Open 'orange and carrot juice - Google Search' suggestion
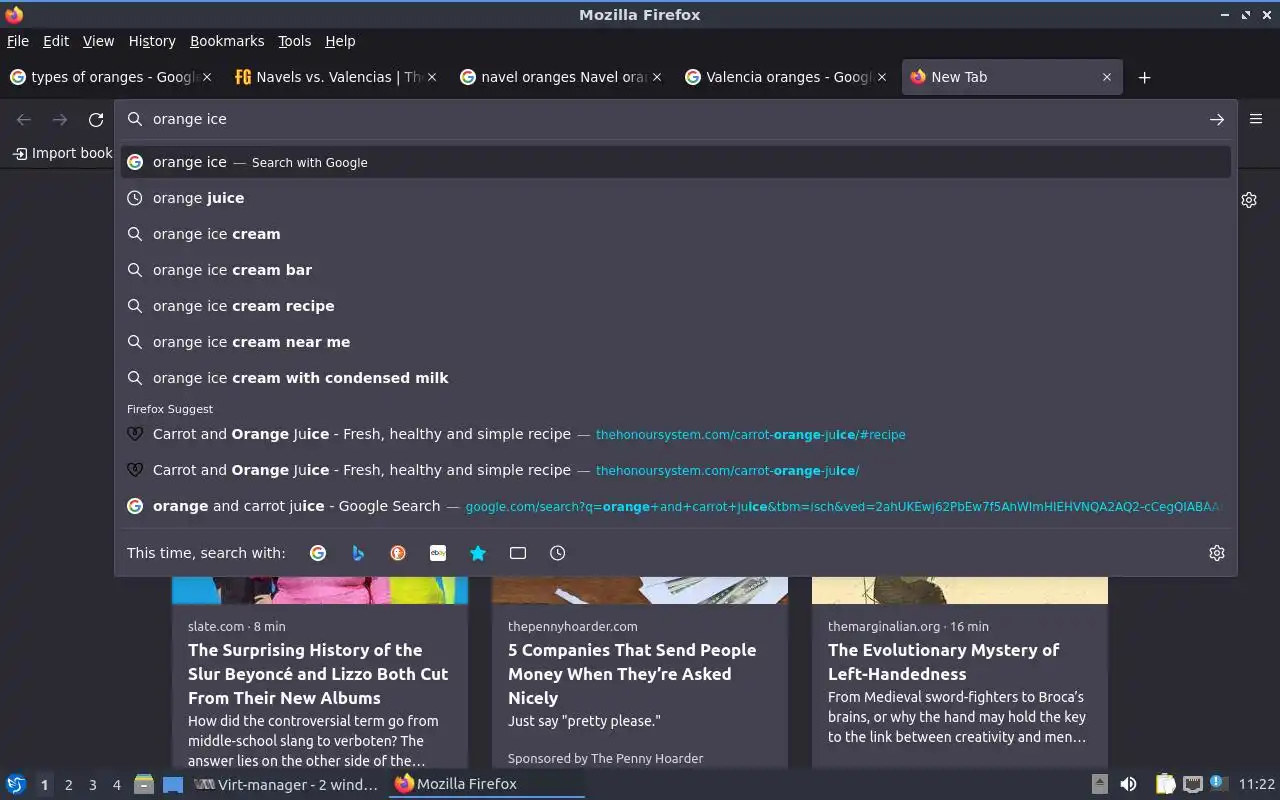Image resolution: width=1280 pixels, height=800 pixels. (x=675, y=506)
